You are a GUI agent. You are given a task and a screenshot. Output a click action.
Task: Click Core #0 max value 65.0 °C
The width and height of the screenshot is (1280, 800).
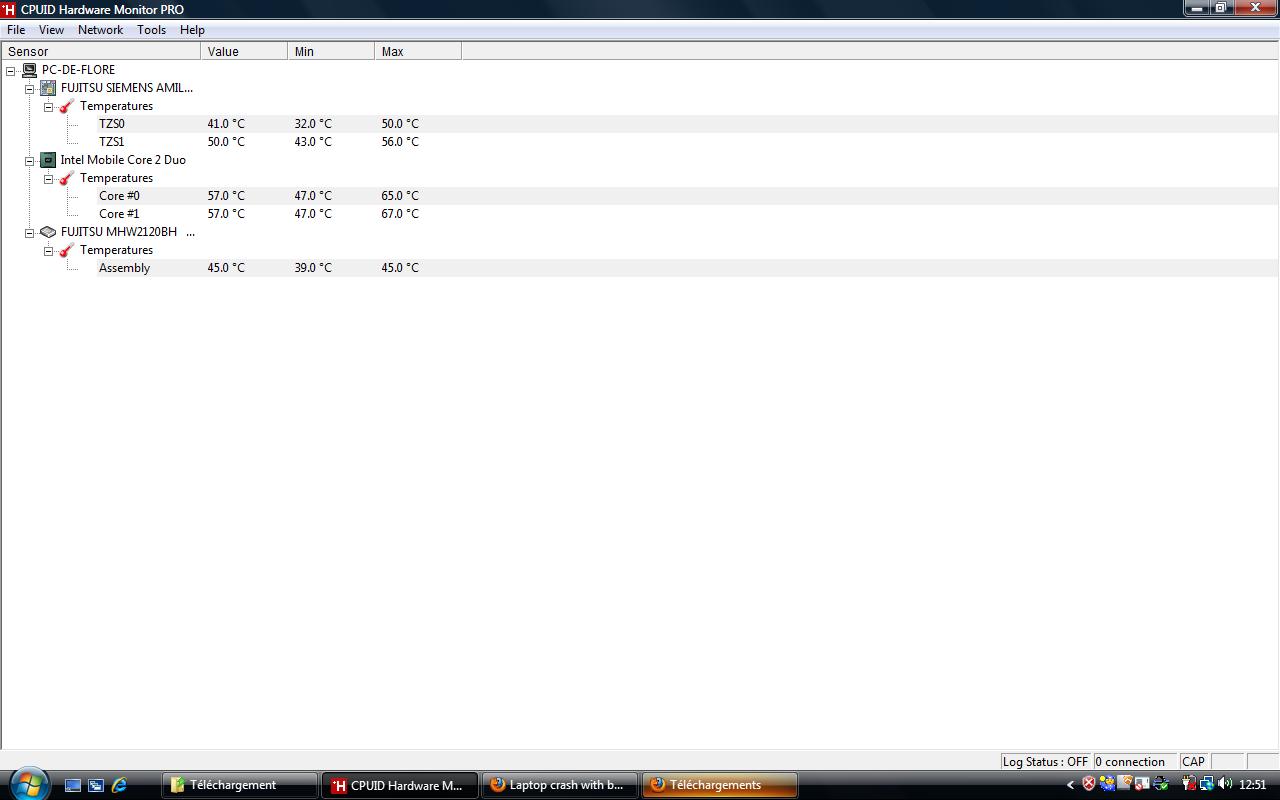tap(400, 196)
